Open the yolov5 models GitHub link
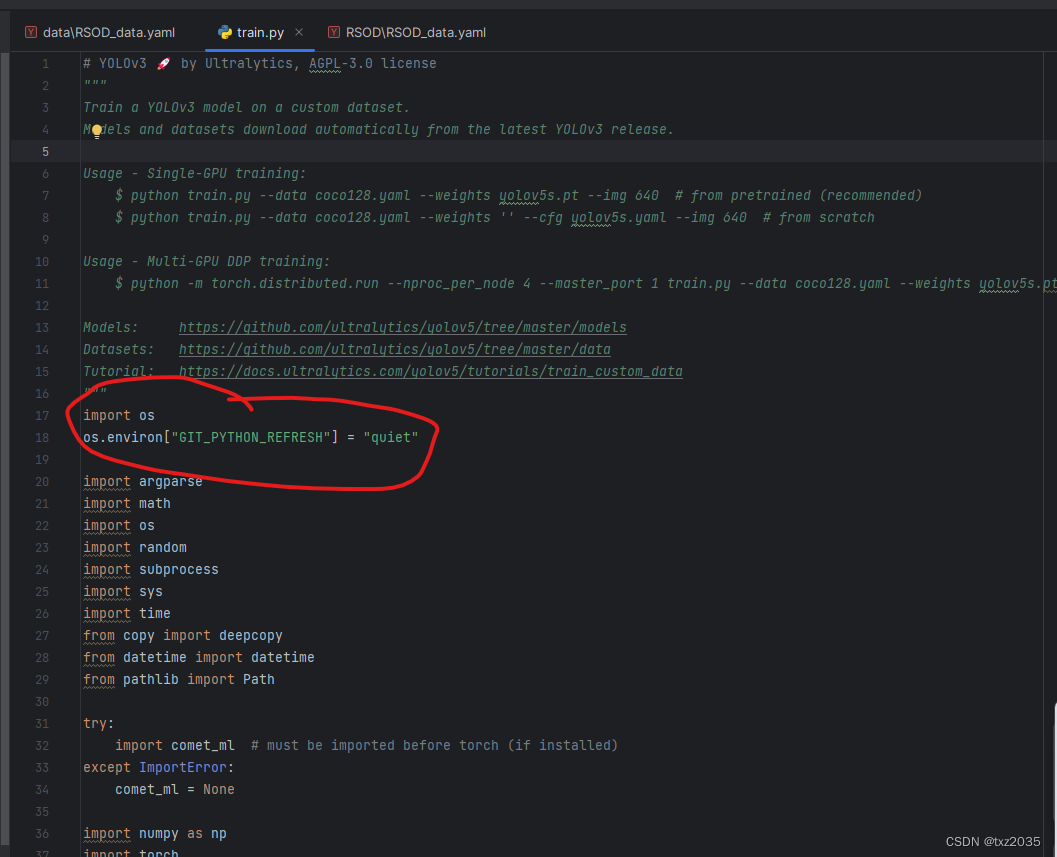 click(x=402, y=327)
